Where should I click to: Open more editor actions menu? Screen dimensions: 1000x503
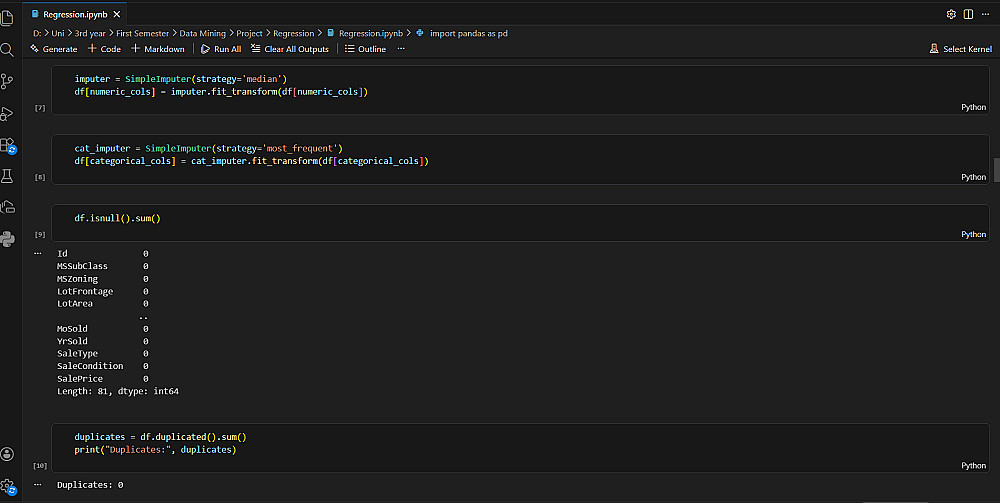985,14
